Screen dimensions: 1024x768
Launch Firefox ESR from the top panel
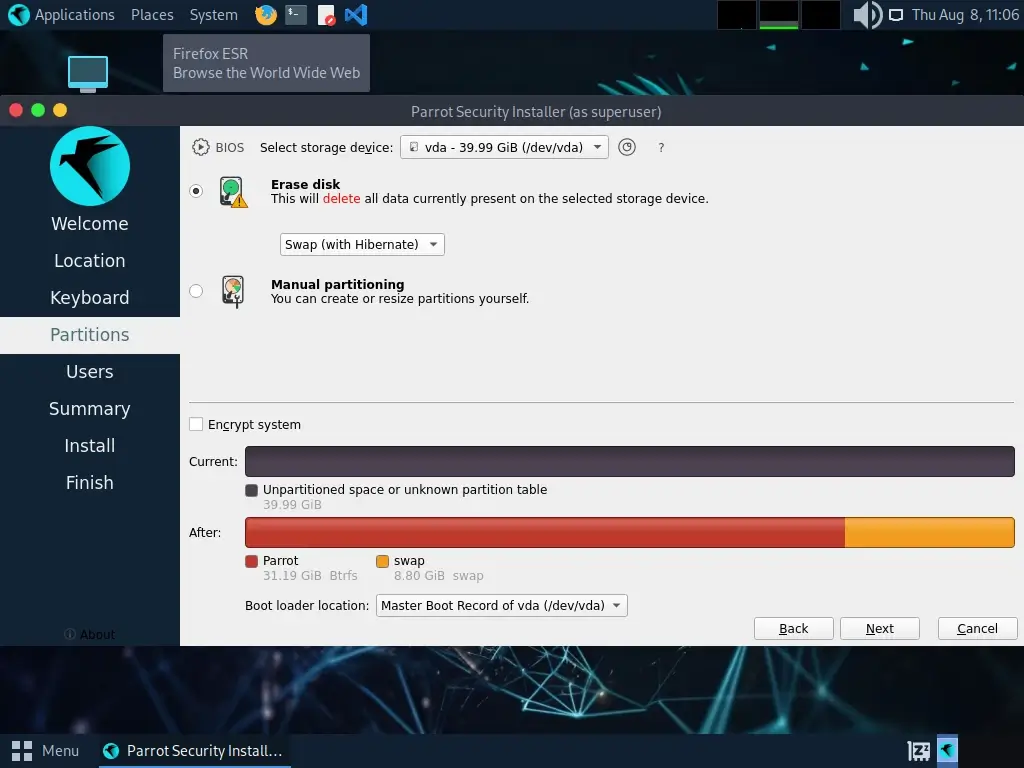pyautogui.click(x=266, y=15)
